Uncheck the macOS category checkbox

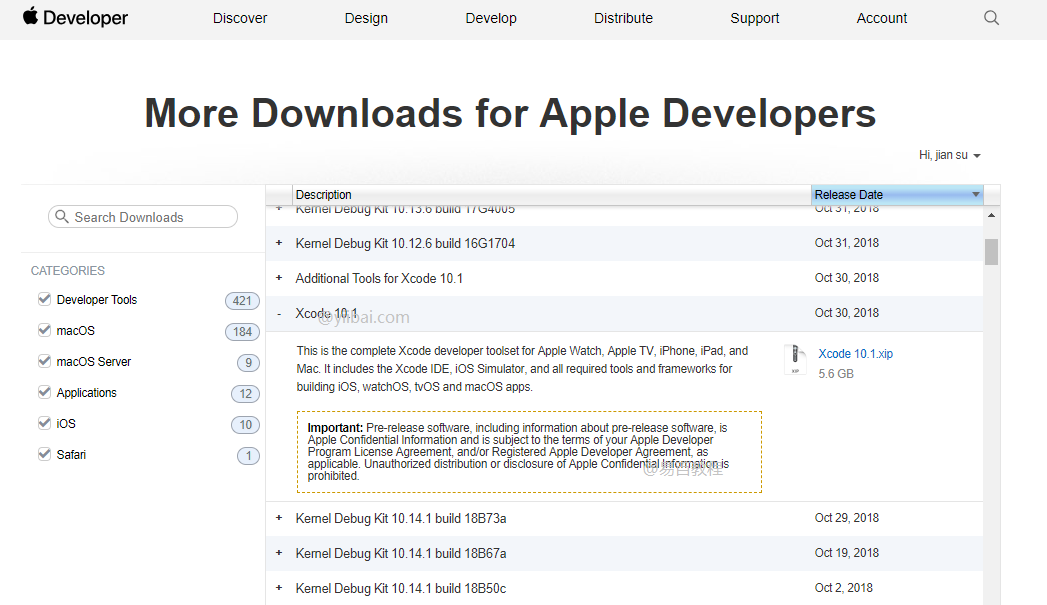45,330
